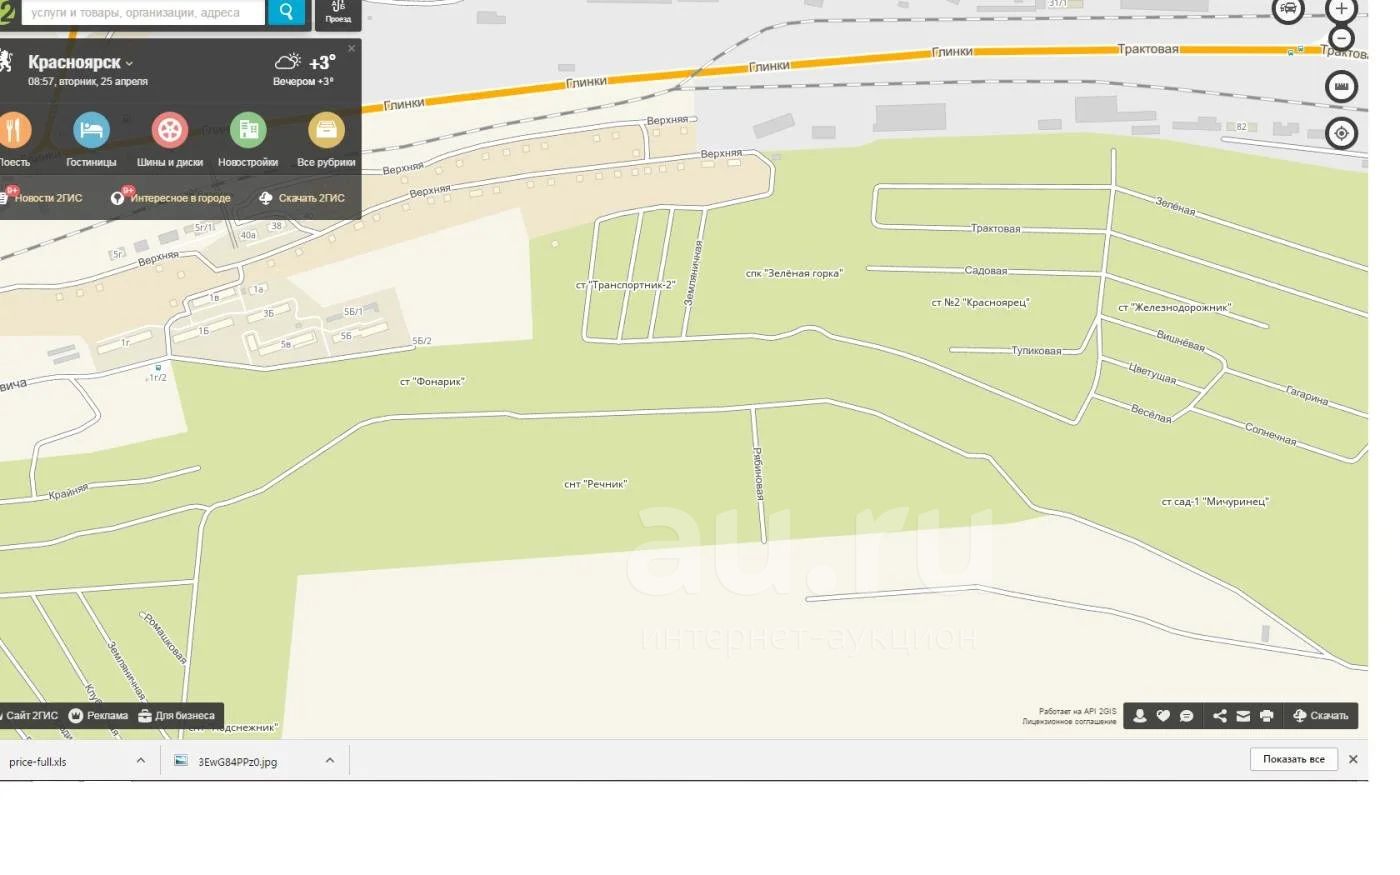Image resolution: width=1400 pixels, height=875 pixels.
Task: Click the user profile icon
Action: (1139, 716)
